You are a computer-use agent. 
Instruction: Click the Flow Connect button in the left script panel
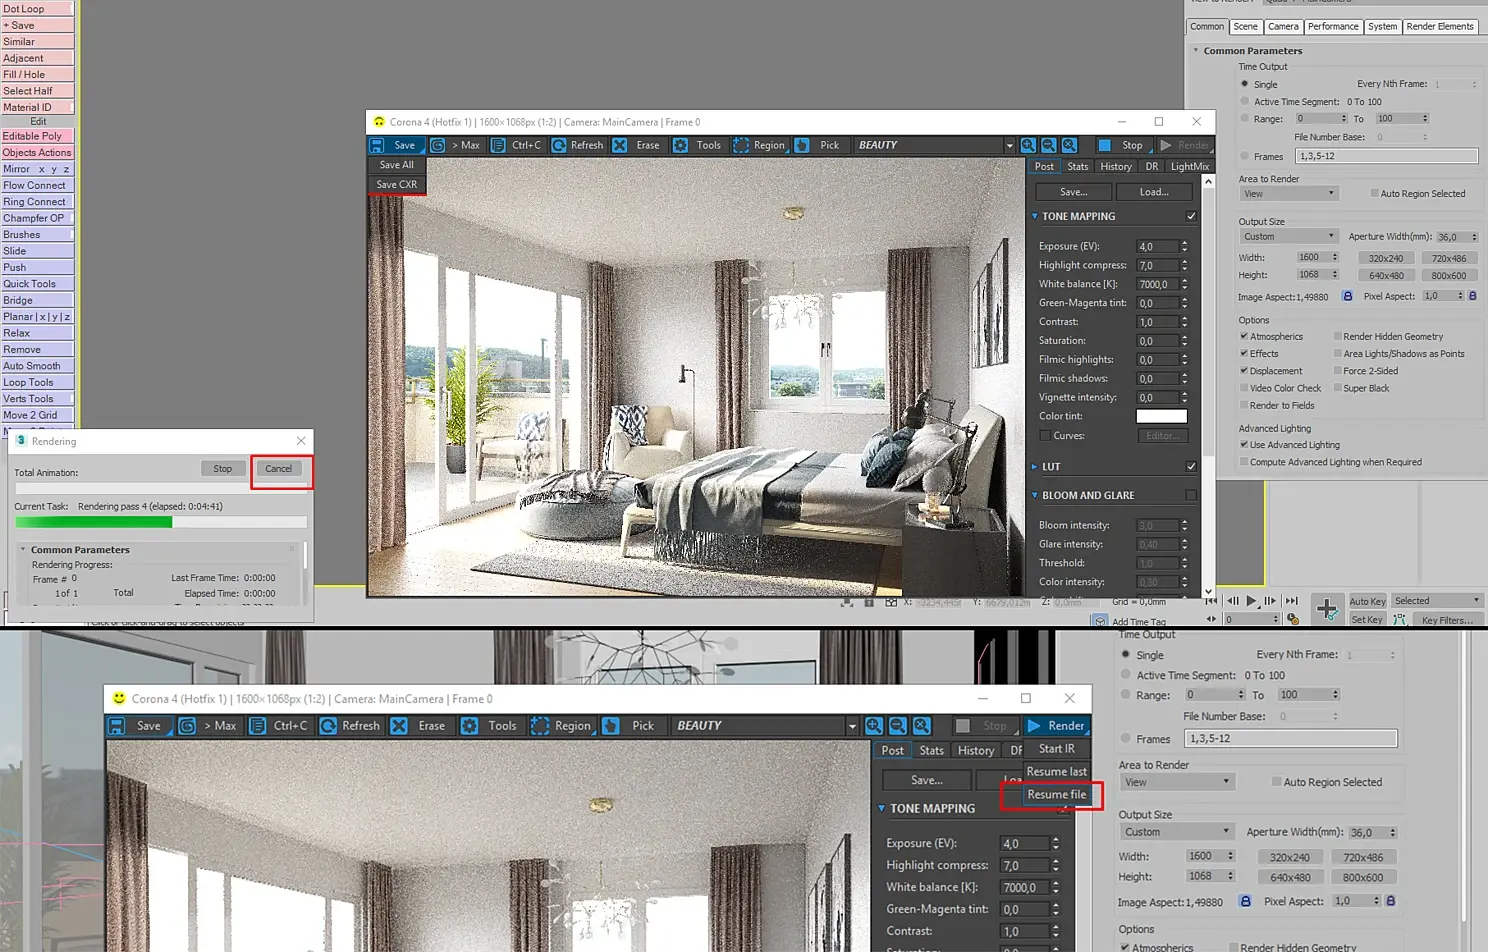coord(37,185)
